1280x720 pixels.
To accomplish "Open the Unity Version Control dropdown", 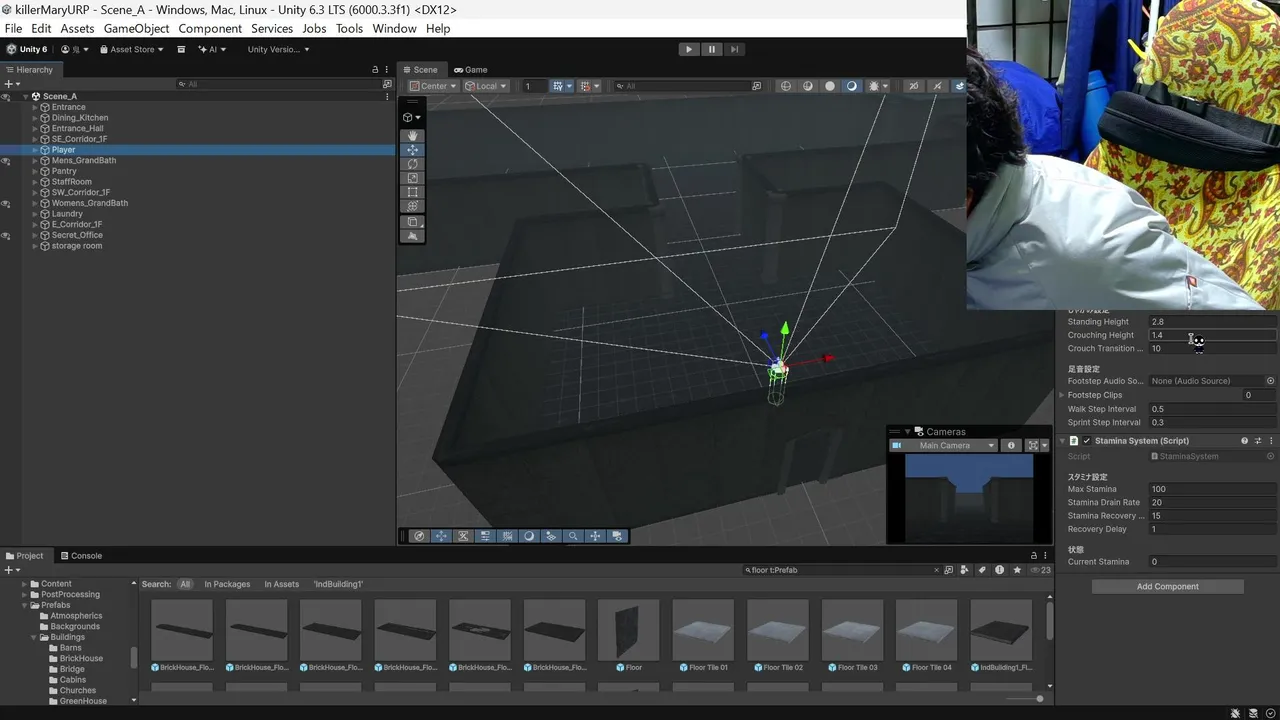I will tap(278, 49).
